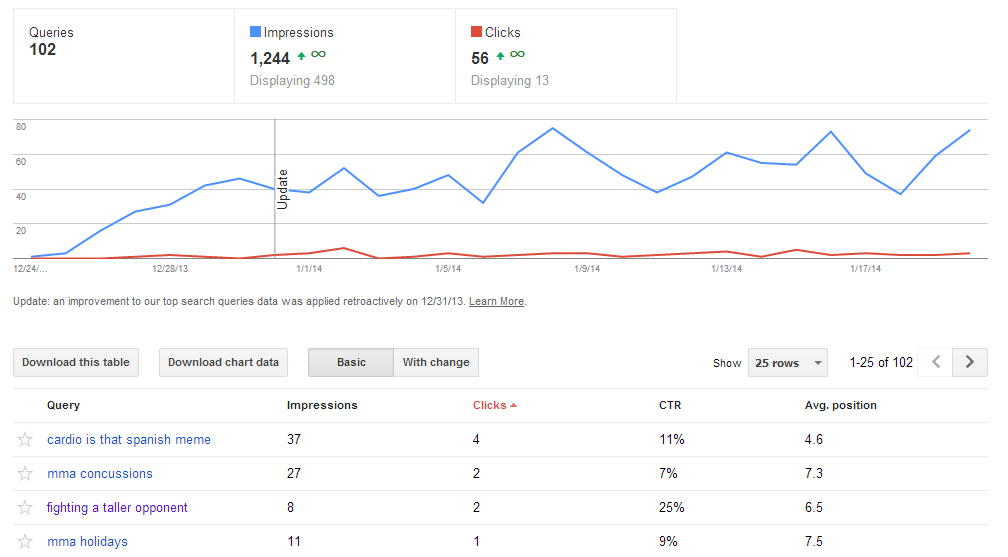Go to next page of results

pyautogui.click(x=969, y=362)
